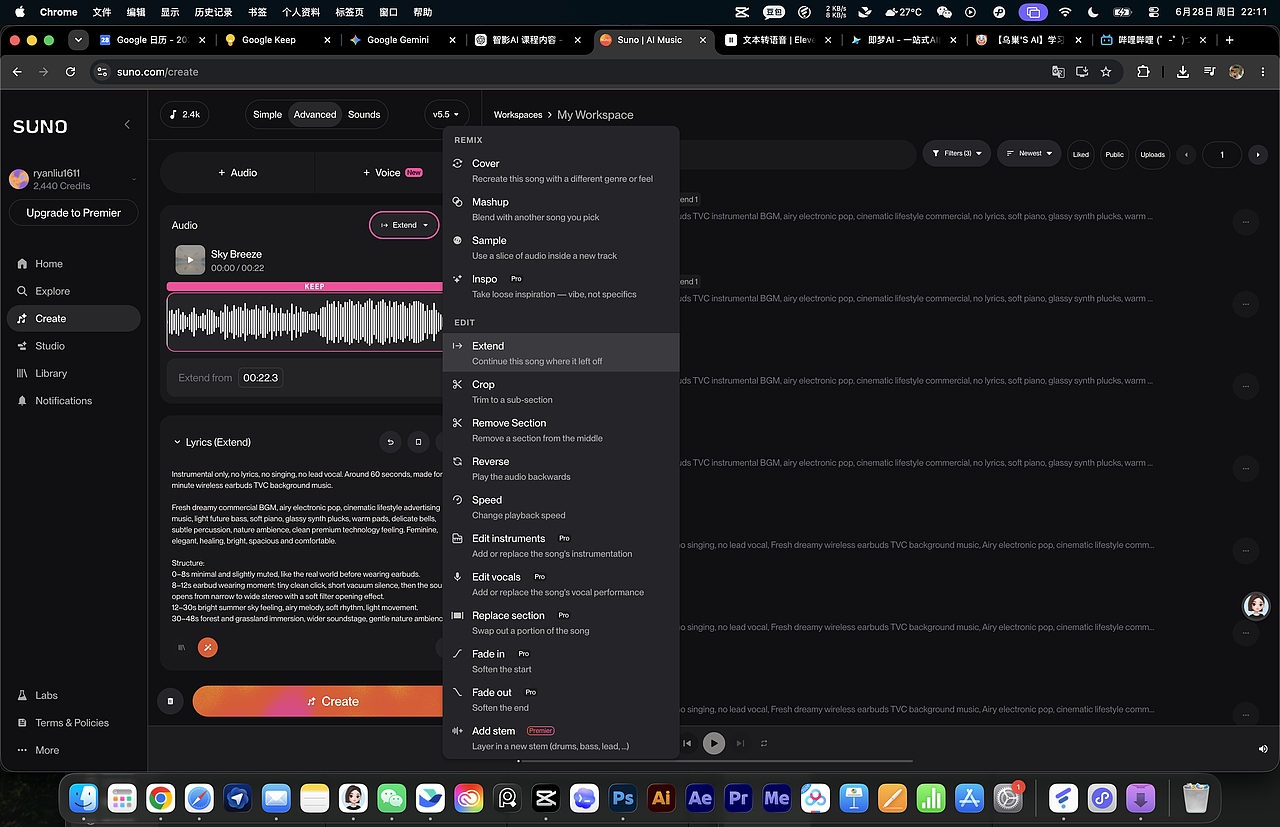1280x827 pixels.
Task: Click the three-dot menu of the first song
Action: (x=1245, y=221)
